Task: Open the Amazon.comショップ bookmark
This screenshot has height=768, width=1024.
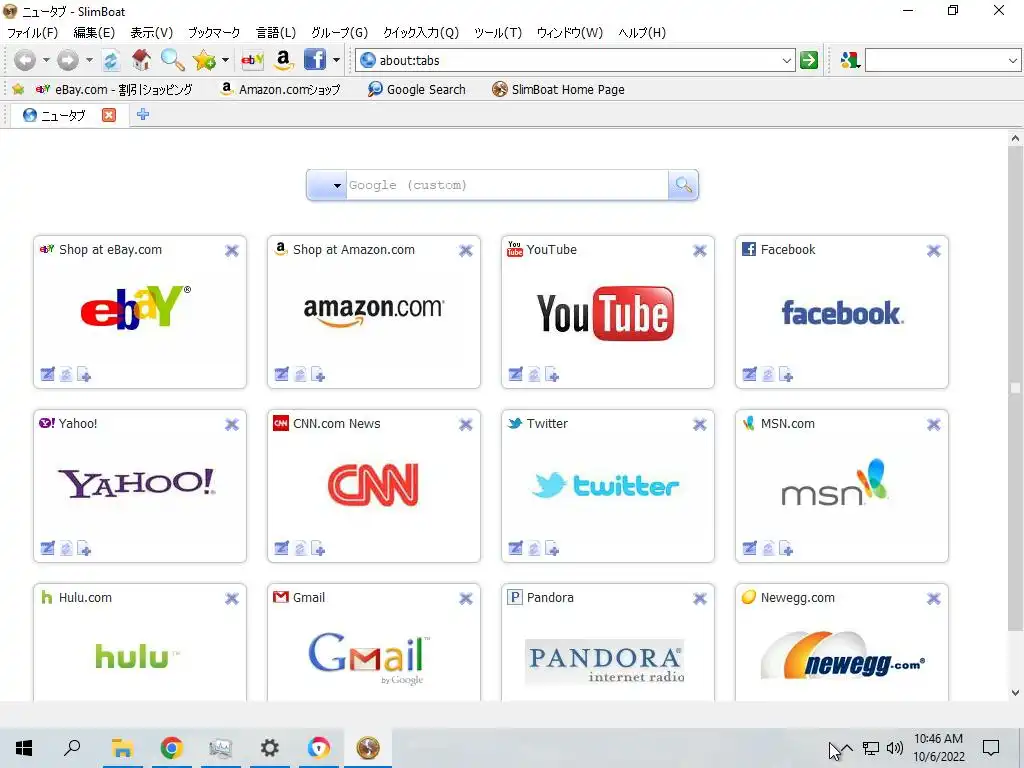Action: click(281, 89)
